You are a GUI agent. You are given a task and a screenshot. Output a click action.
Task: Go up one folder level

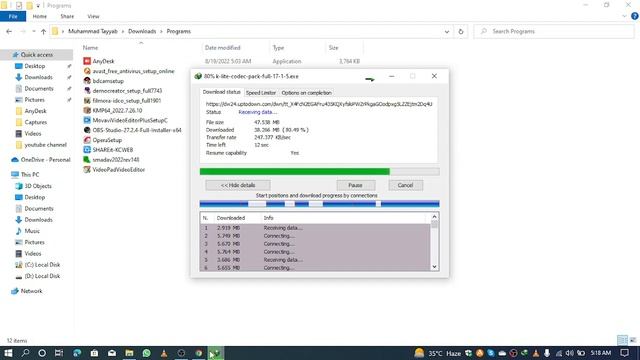[x=43, y=31]
